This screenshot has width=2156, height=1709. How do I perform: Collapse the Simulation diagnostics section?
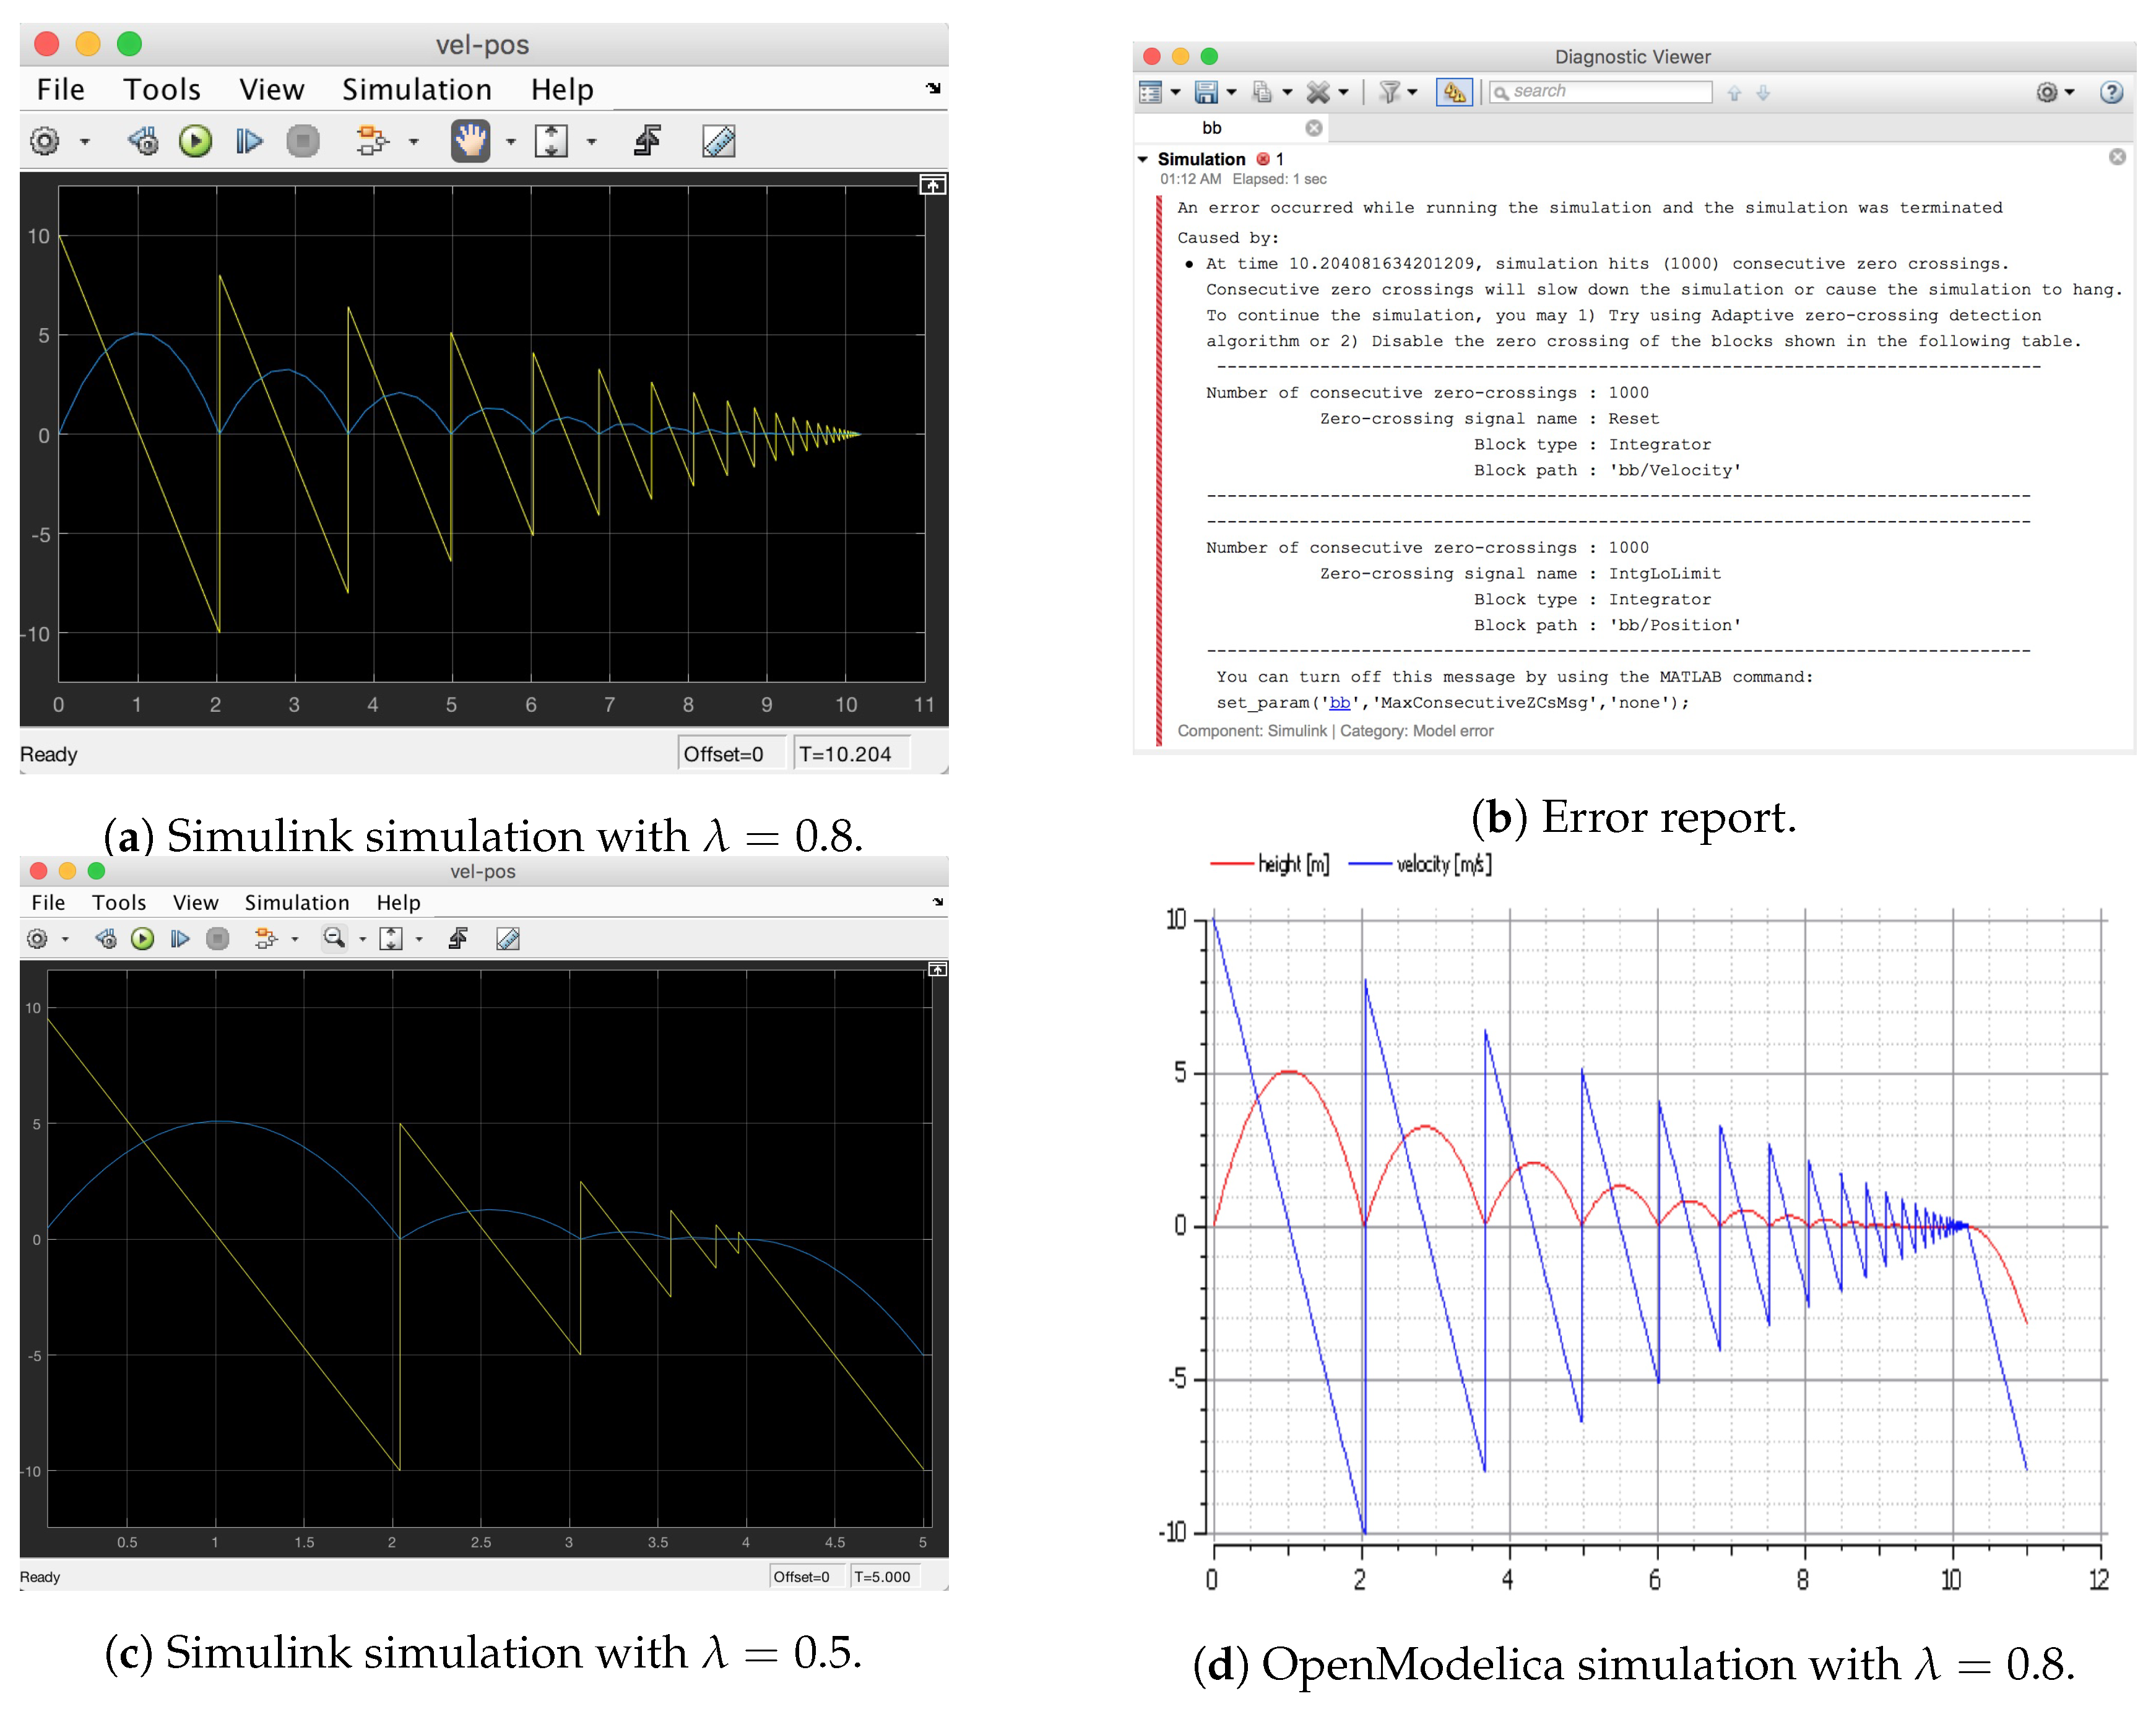click(x=1143, y=159)
